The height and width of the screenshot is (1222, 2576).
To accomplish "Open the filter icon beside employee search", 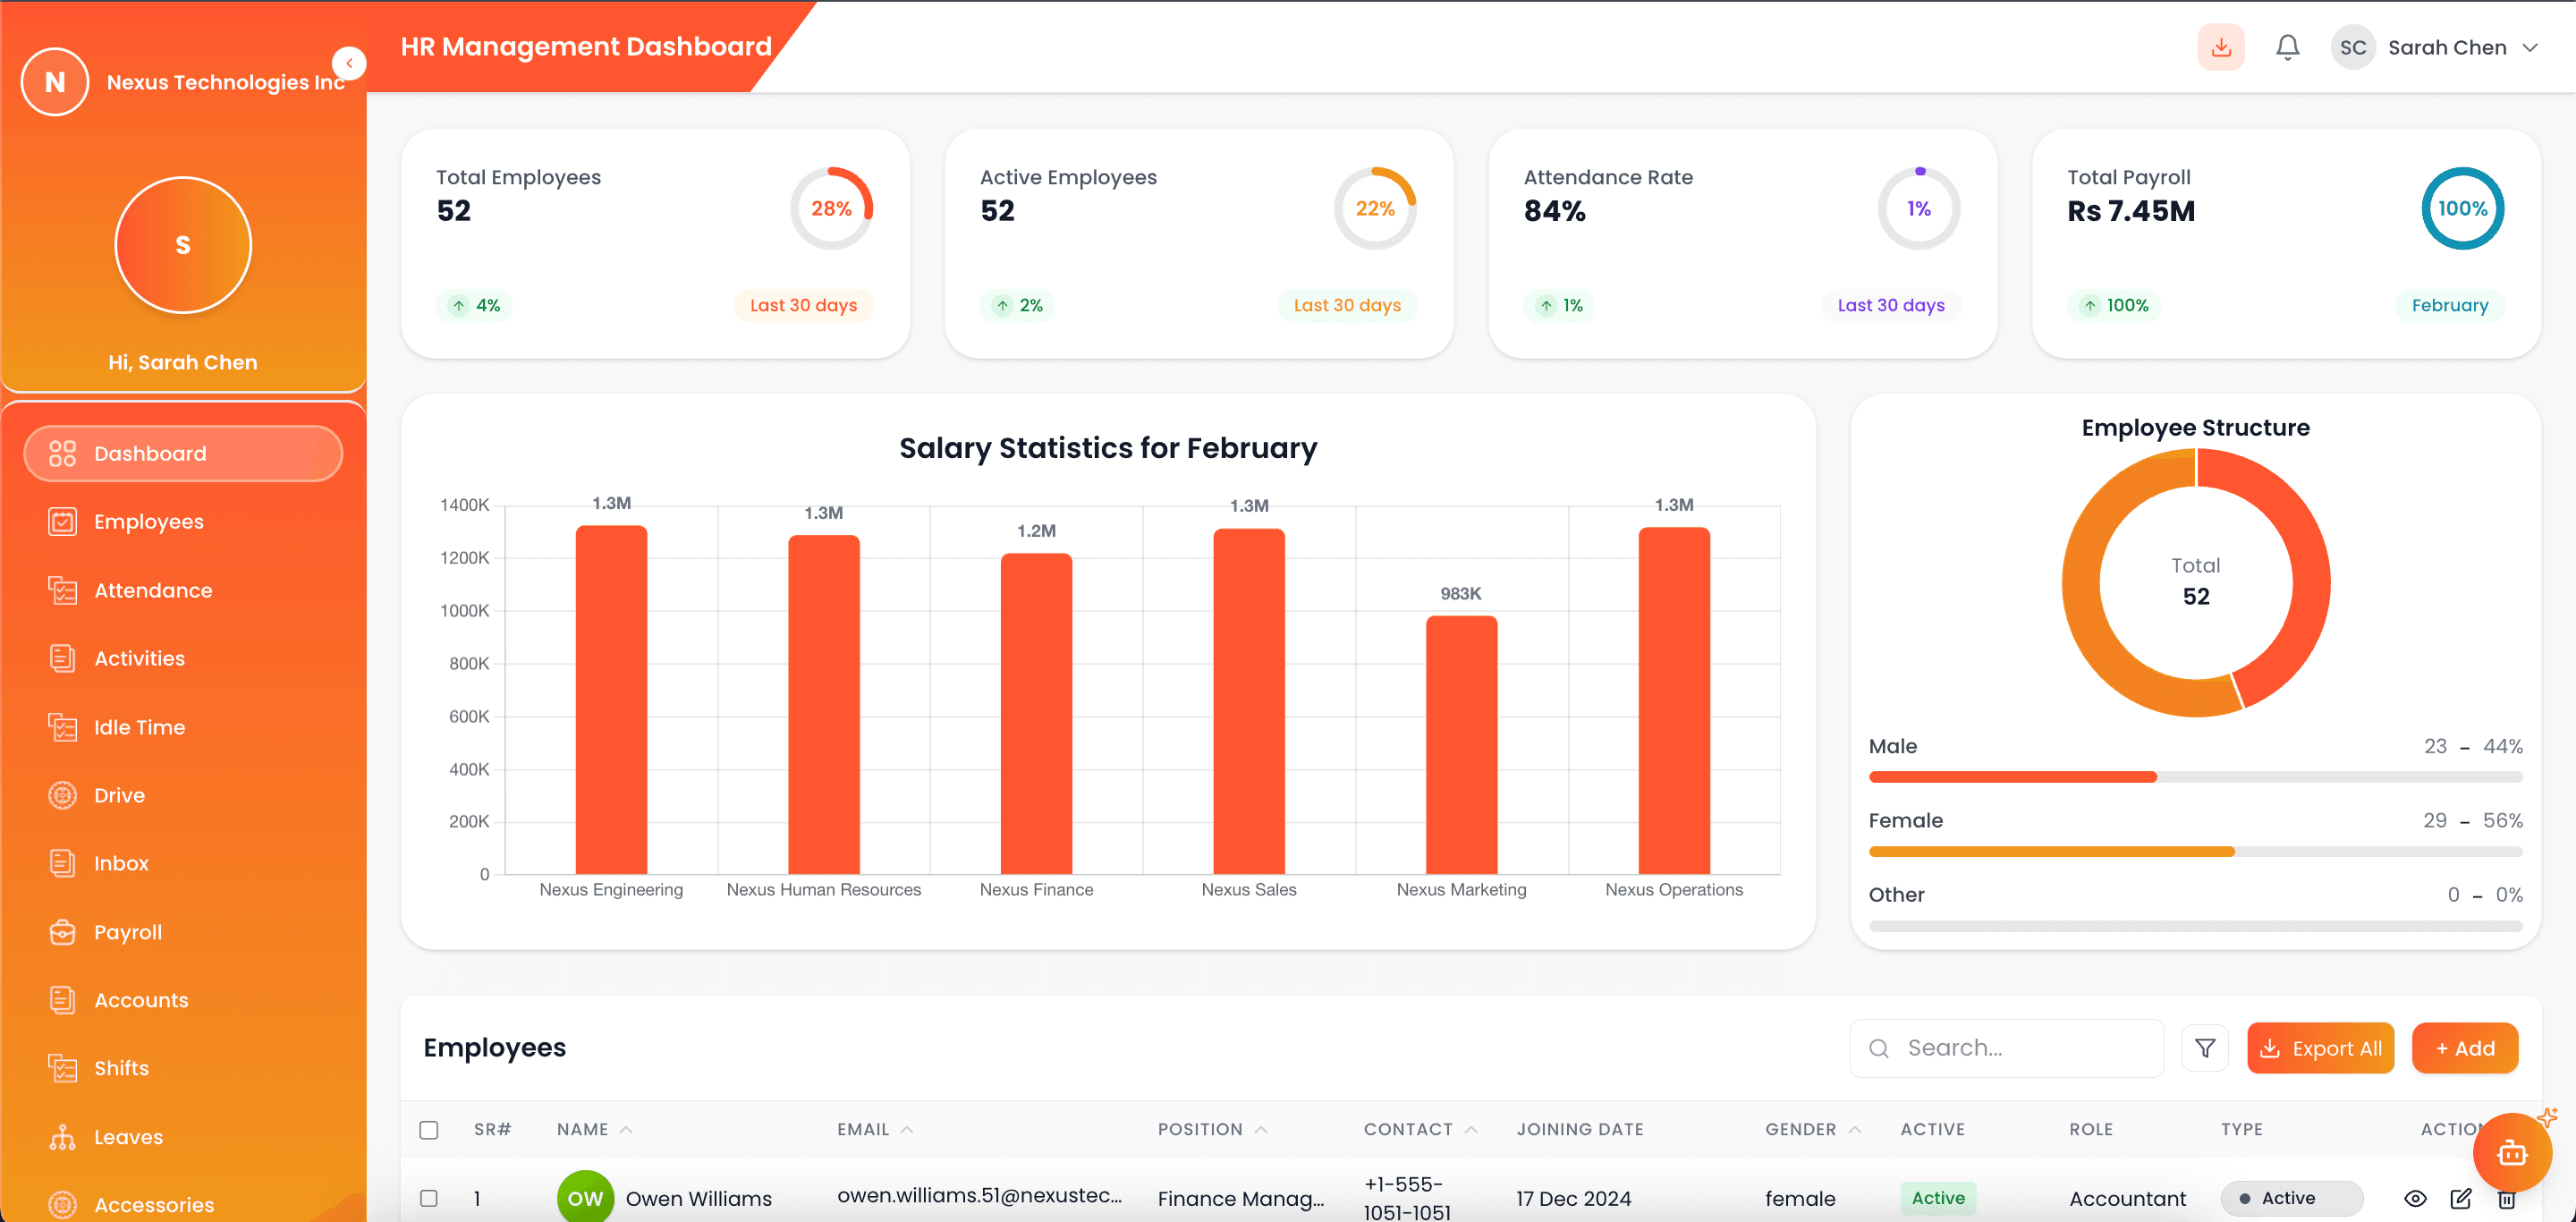I will click(2205, 1047).
